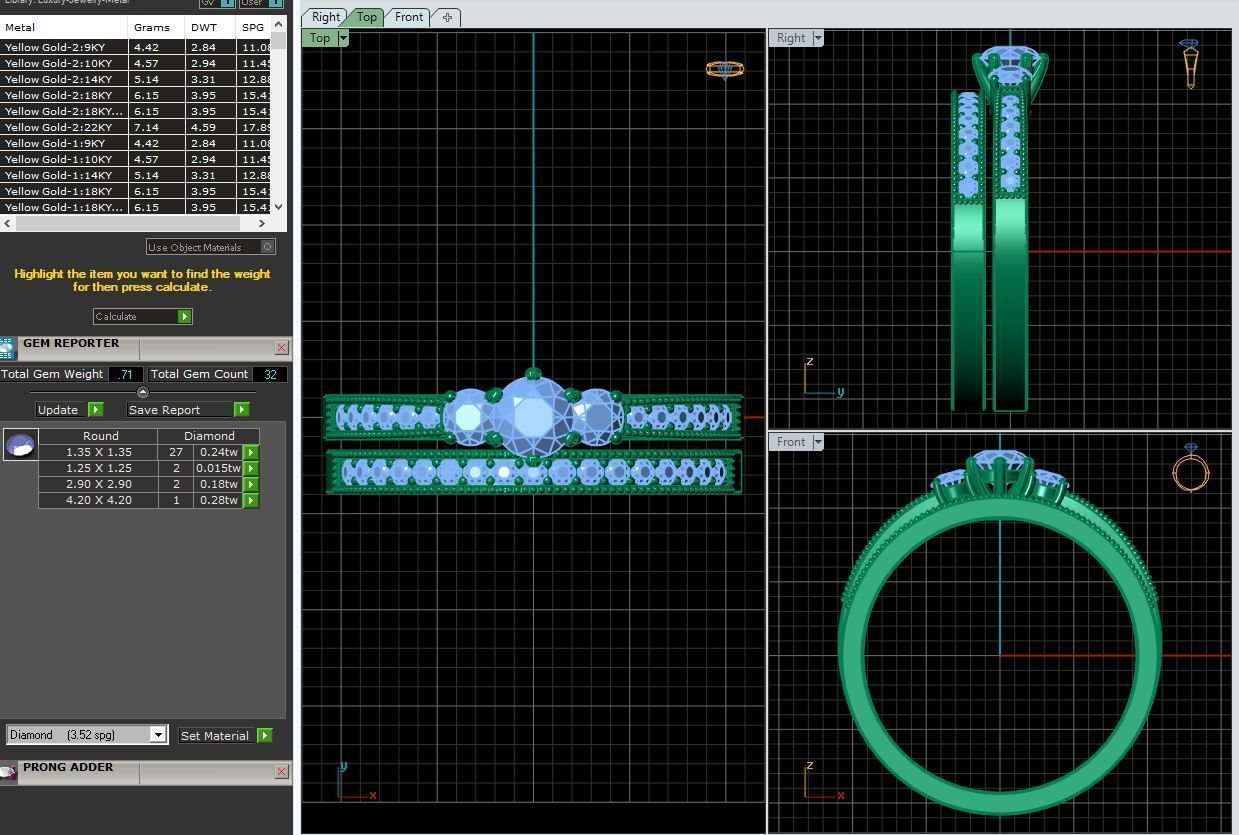Open the Right viewport title dropdown

tap(817, 38)
